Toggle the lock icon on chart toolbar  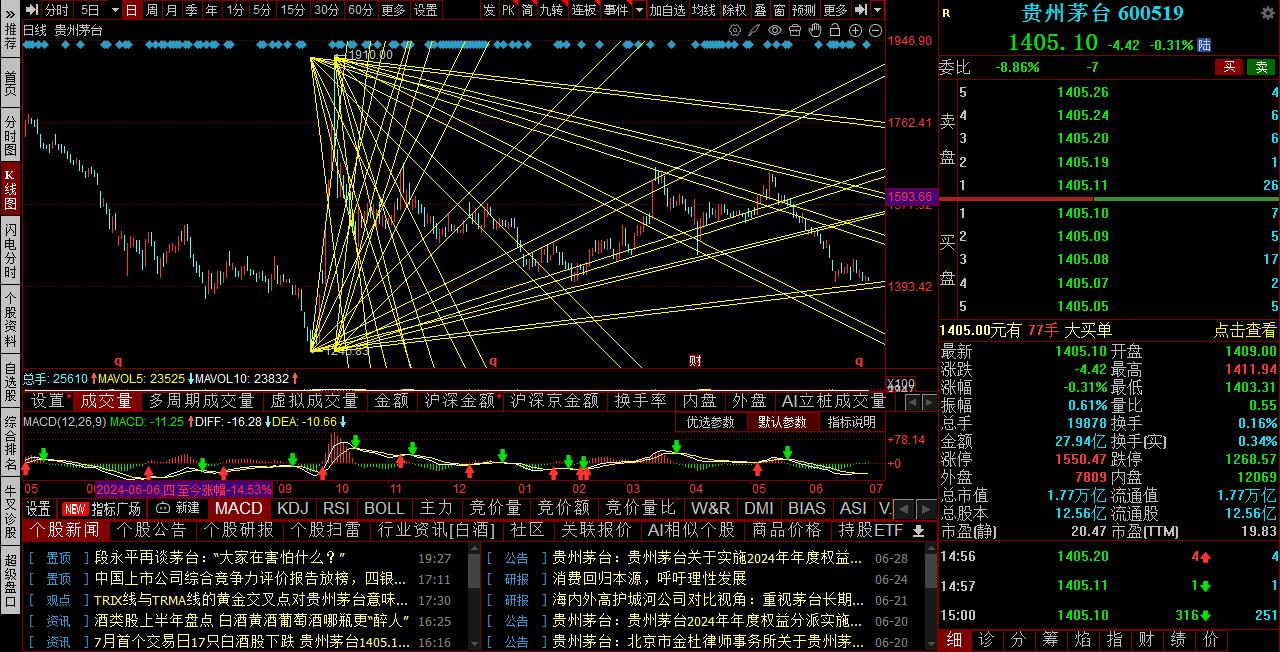835,30
